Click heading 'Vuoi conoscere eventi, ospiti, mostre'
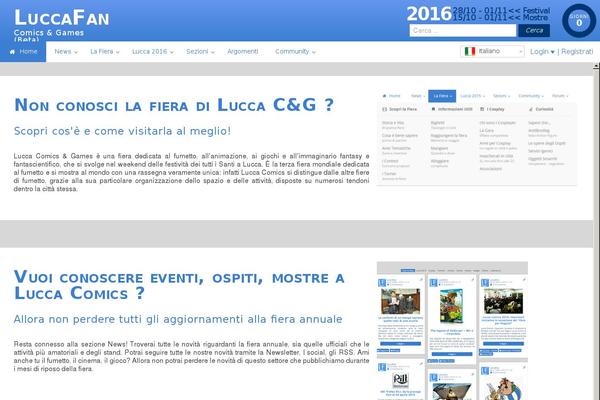 179,286
